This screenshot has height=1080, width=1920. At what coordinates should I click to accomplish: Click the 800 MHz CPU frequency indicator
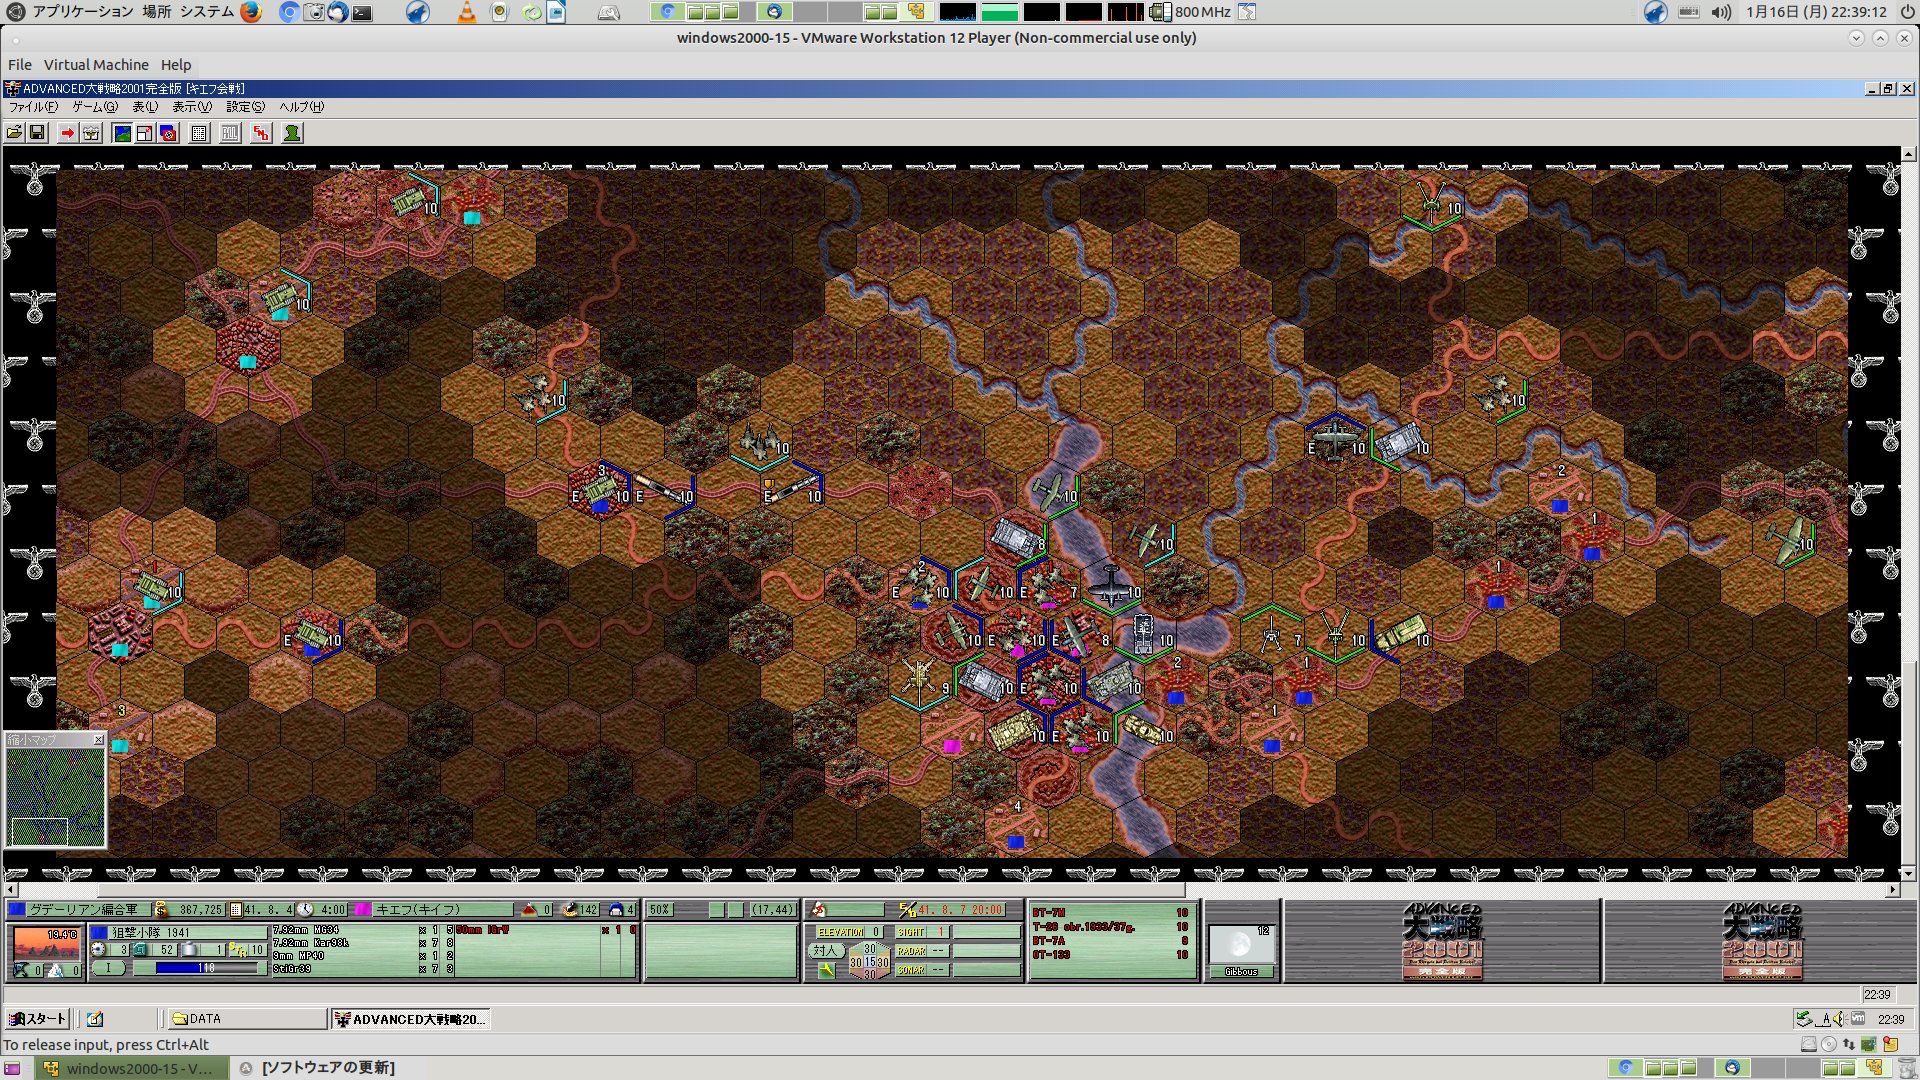pyautogui.click(x=1192, y=12)
